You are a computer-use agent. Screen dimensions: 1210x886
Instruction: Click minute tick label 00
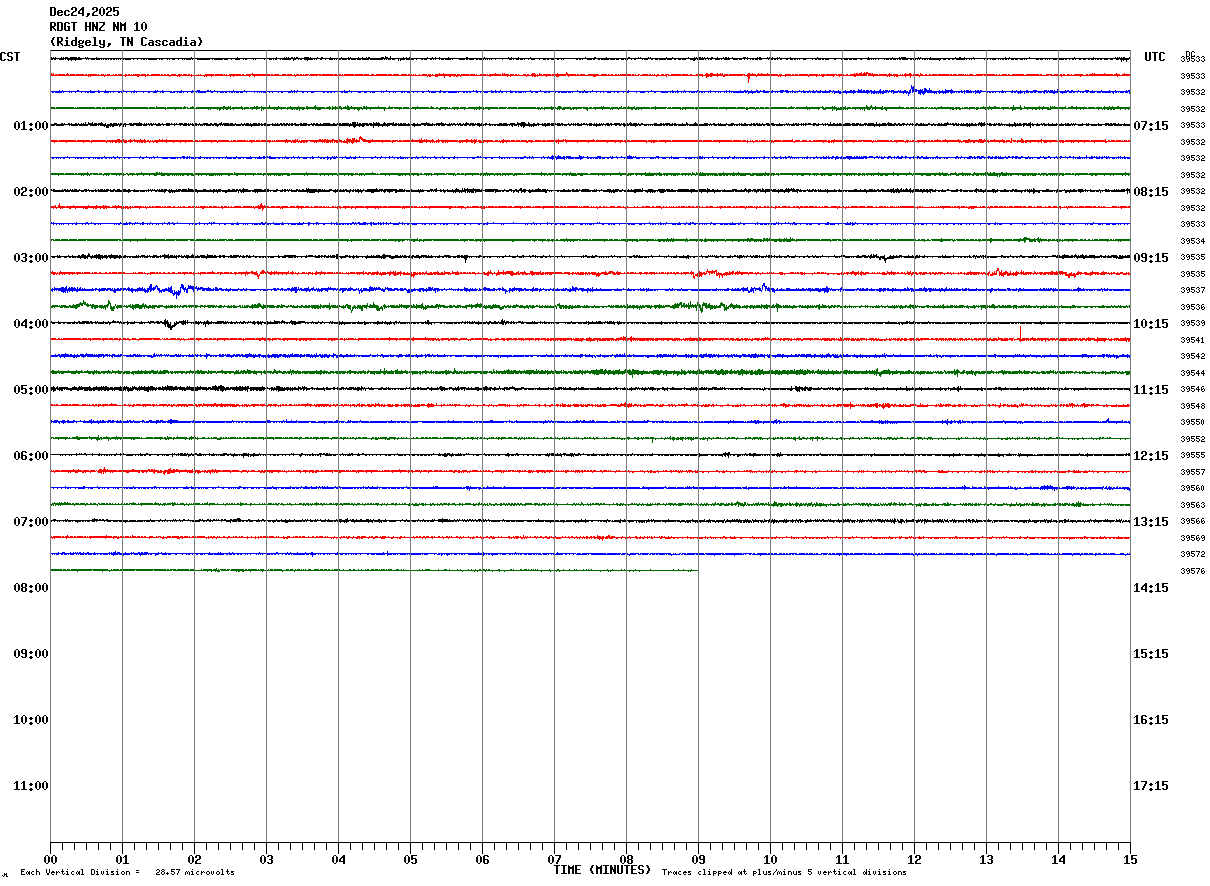(50, 859)
